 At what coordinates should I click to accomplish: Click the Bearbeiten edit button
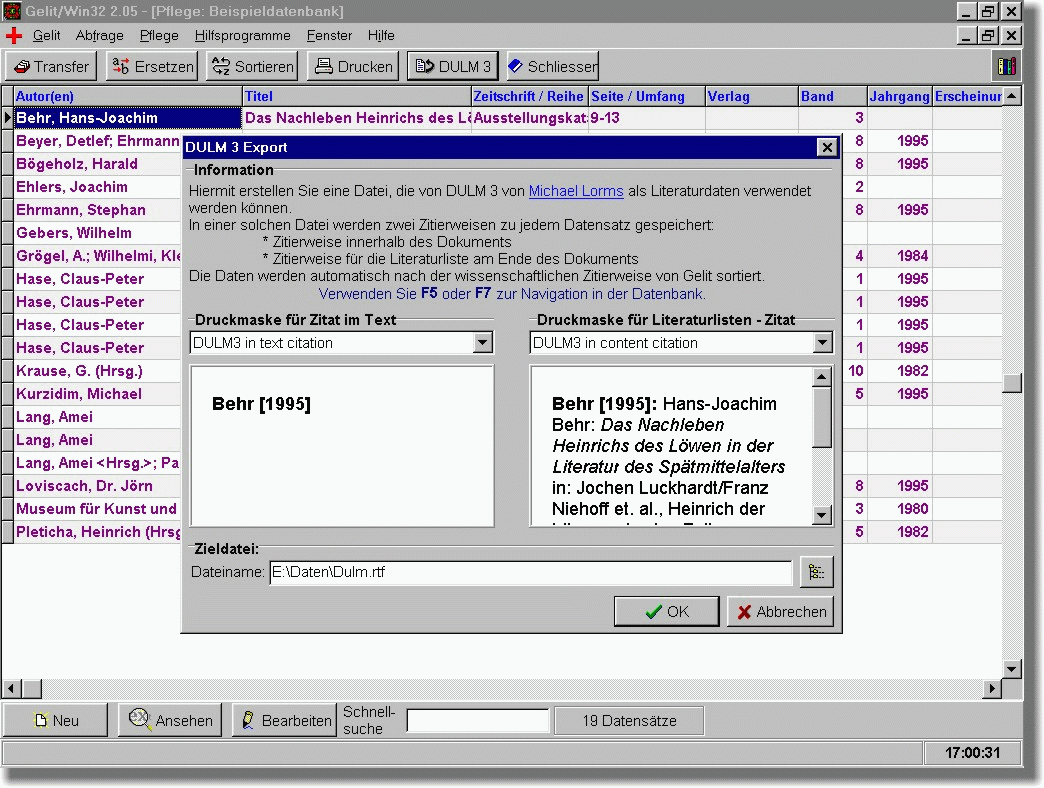284,721
